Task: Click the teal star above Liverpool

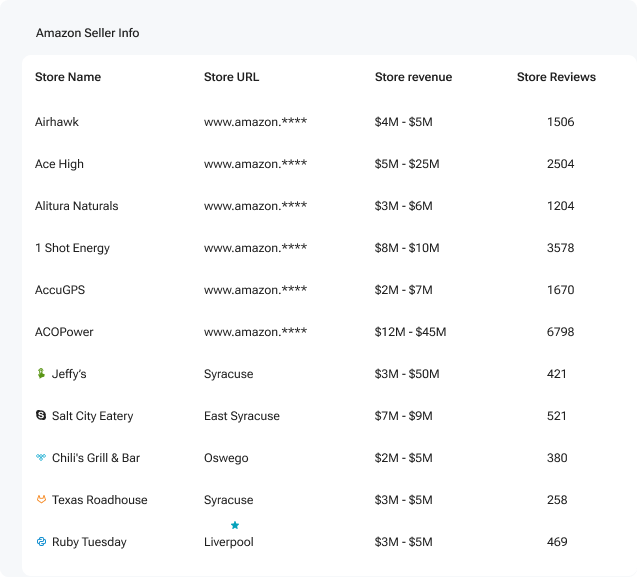Action: (x=235, y=525)
